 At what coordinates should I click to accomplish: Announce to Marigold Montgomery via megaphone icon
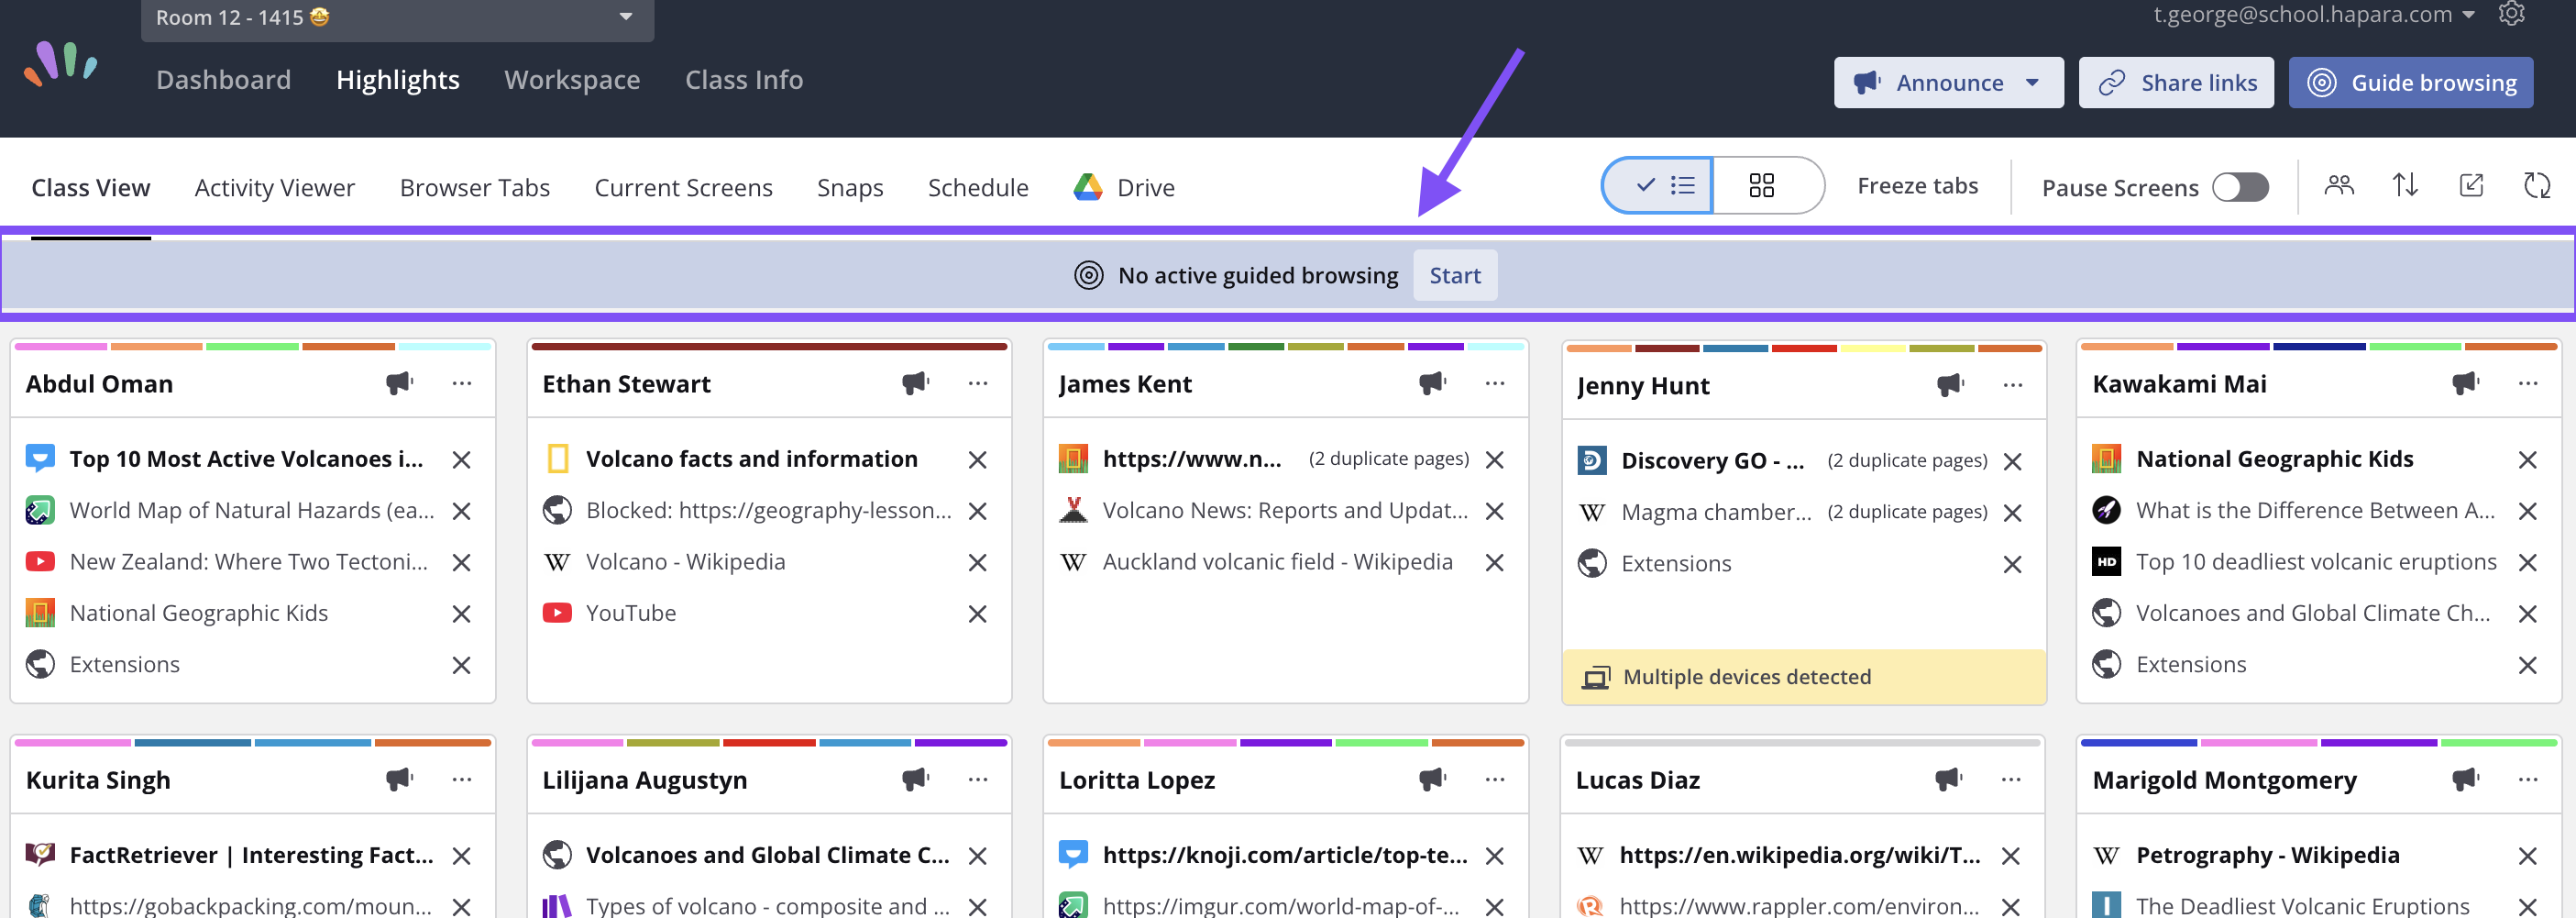coord(2465,779)
